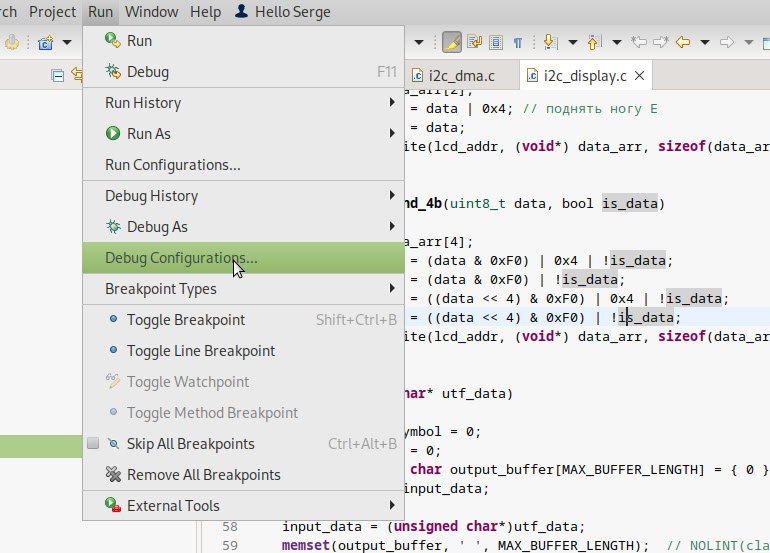Click the i2c_dma.c file type icon
This screenshot has width=770, height=553.
pos(417,75)
